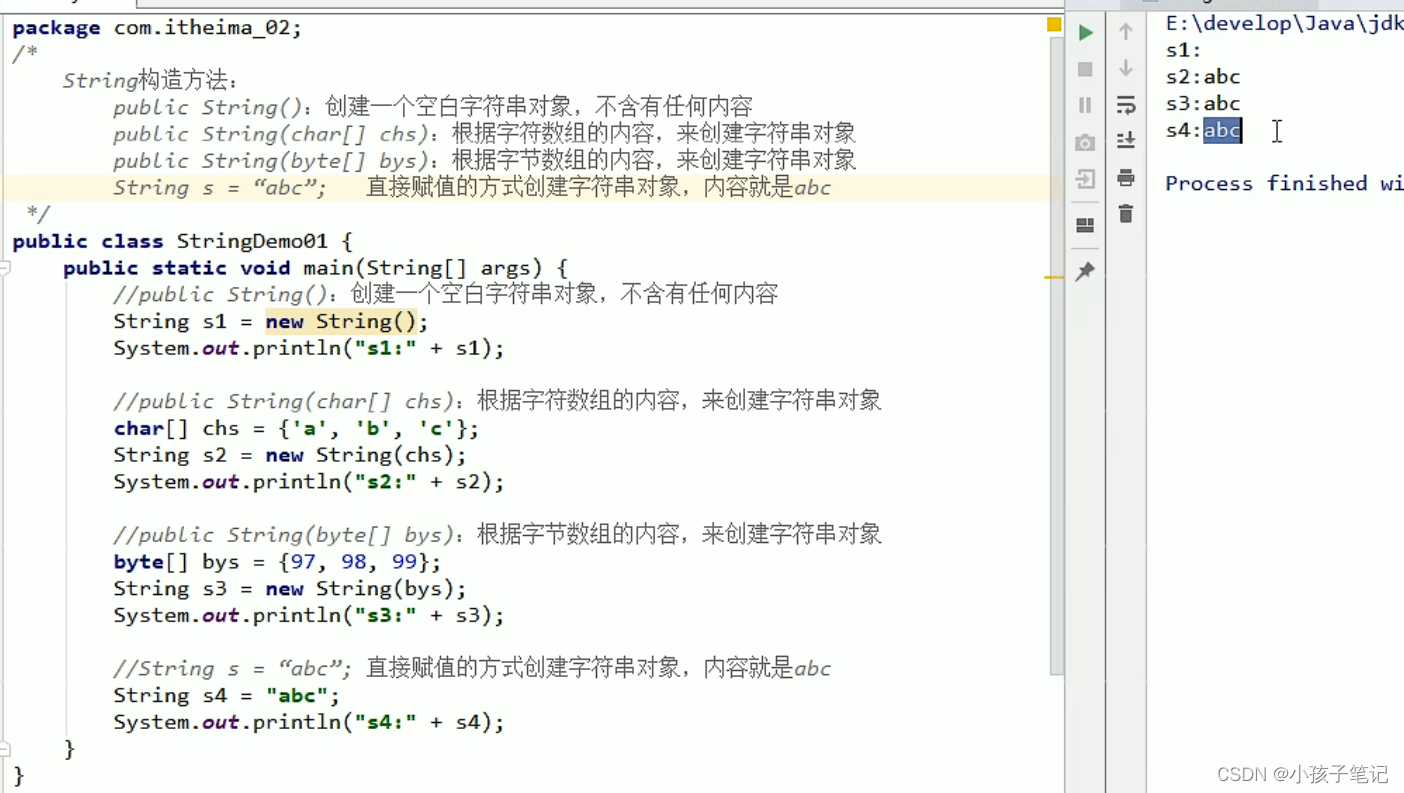Pin the Run tab with the pin icon
This screenshot has height=793, width=1404.
click(x=1085, y=271)
